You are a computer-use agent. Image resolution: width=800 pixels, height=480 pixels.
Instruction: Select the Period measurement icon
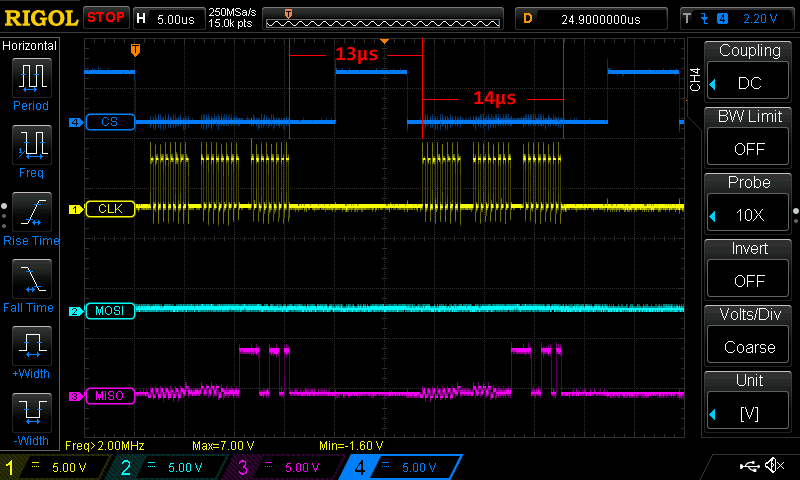click(x=32, y=78)
